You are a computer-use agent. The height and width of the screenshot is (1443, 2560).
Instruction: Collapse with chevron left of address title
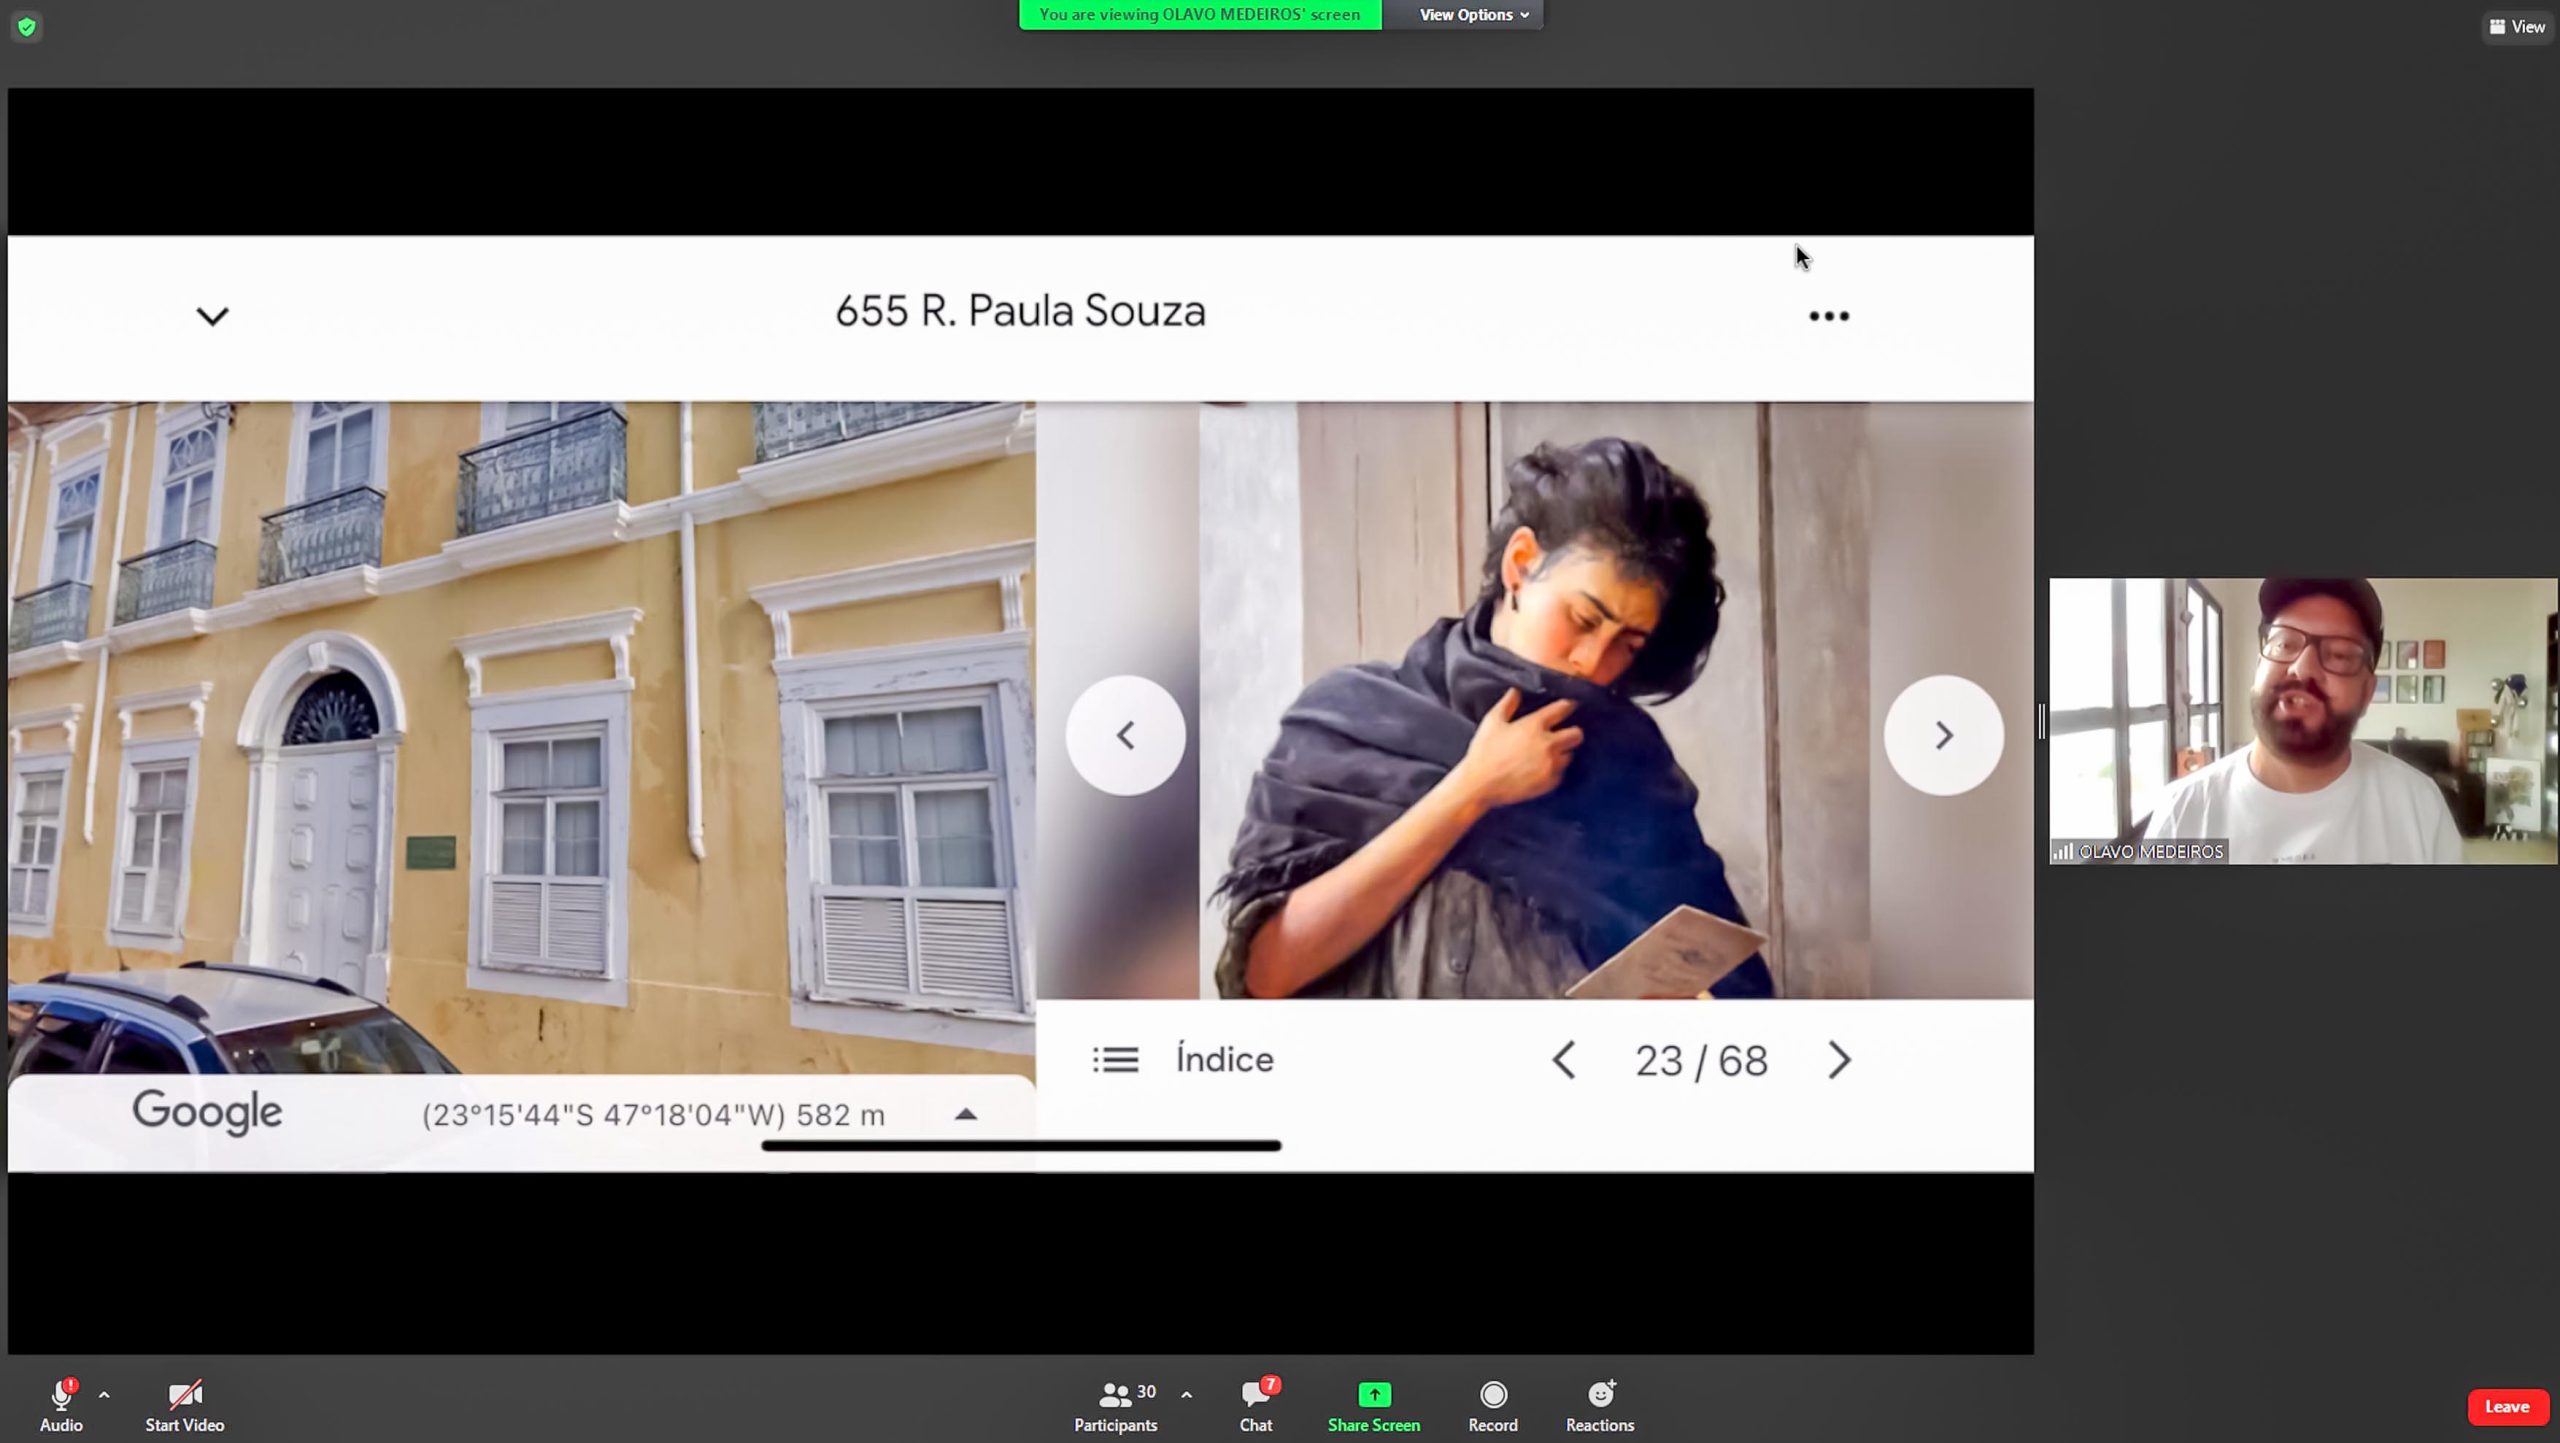coord(212,317)
